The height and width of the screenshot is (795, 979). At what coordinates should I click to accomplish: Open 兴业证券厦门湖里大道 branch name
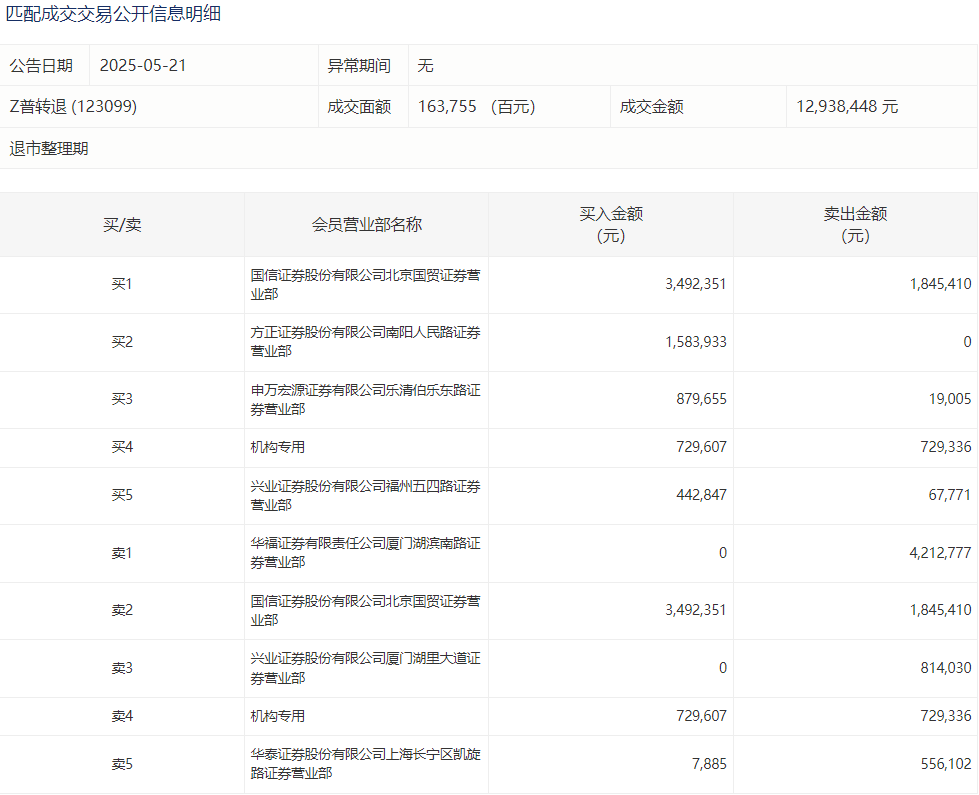tap(365, 668)
